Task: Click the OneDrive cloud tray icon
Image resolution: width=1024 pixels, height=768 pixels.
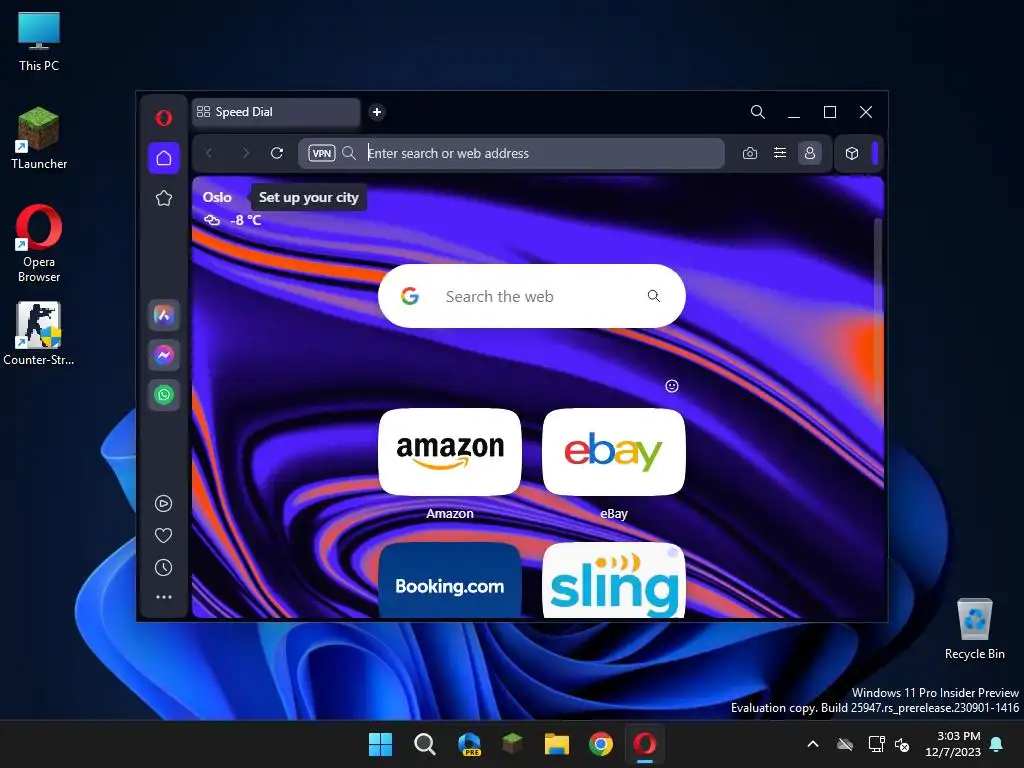Action: click(845, 744)
